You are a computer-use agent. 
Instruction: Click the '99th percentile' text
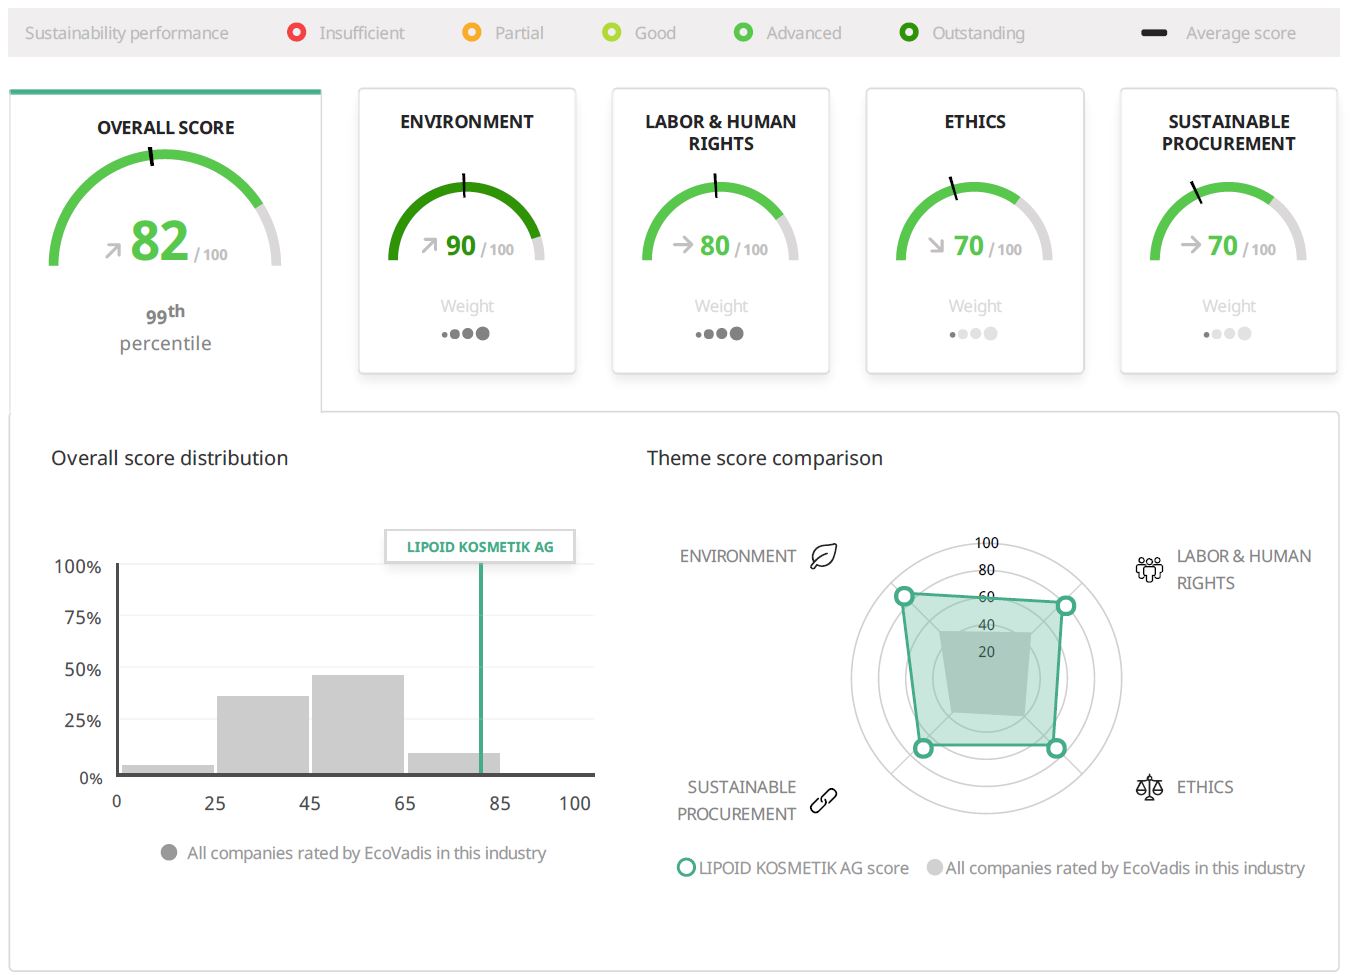[165, 329]
